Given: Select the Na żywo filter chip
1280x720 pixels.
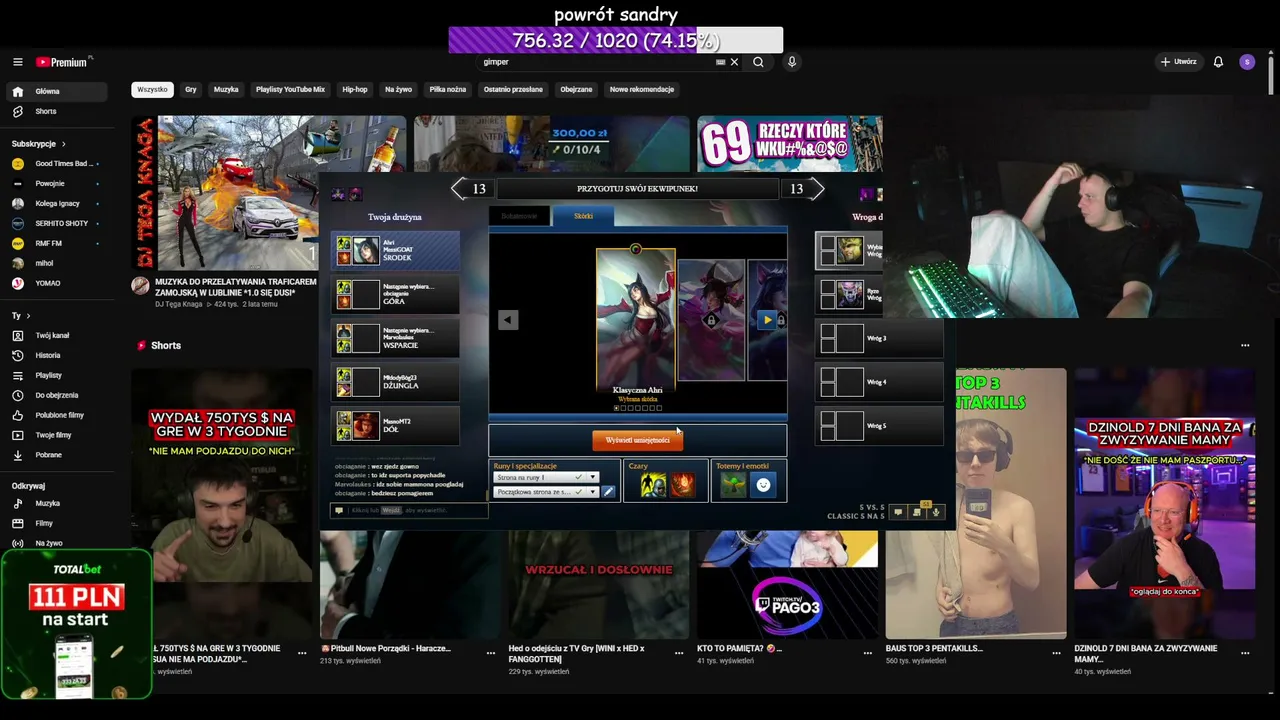Looking at the screenshot, I should click(x=398, y=90).
